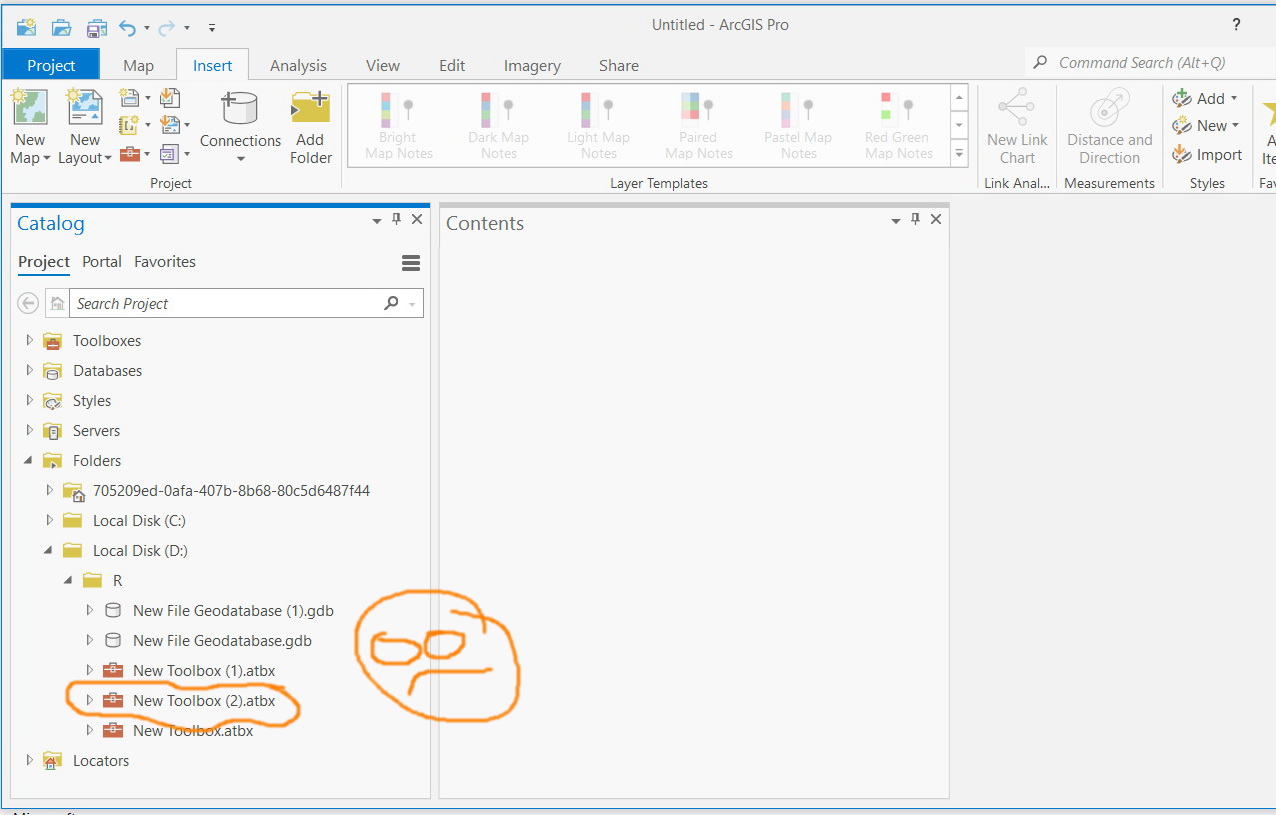Screen dimensions: 1276x815
Task: Open the Project tab
Action: [51, 65]
